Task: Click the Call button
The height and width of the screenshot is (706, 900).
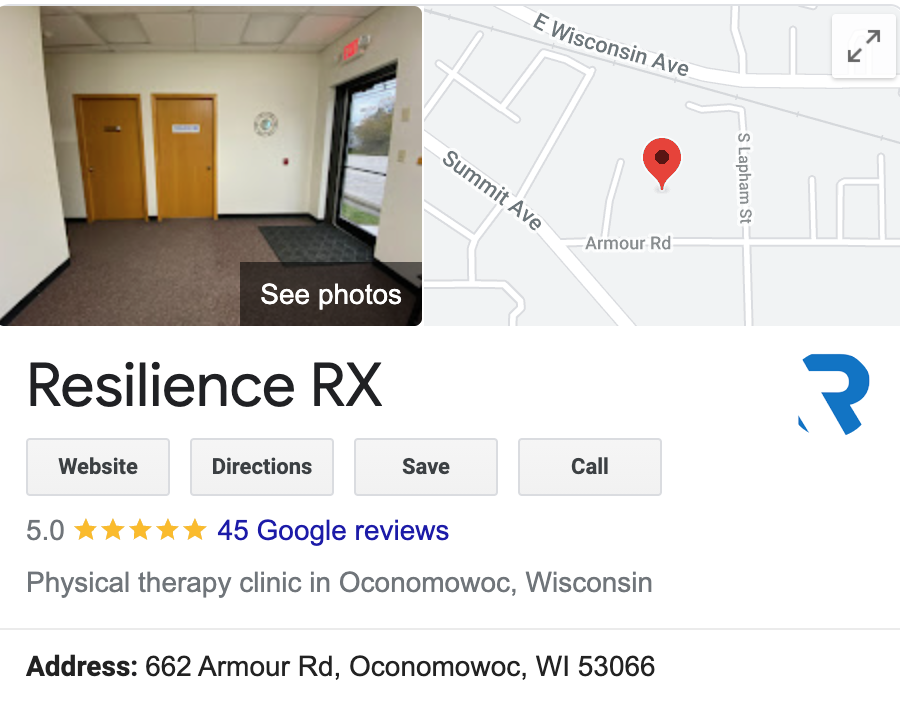Action: (589, 467)
